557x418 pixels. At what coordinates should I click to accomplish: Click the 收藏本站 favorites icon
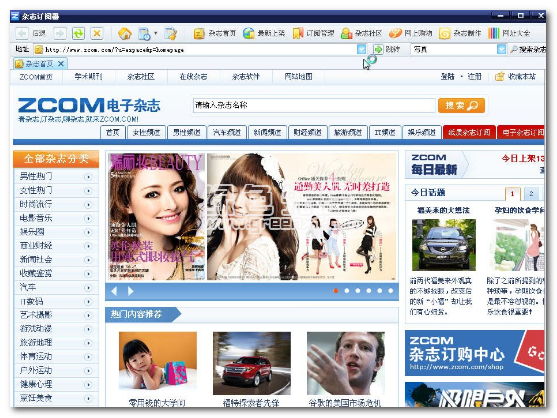point(500,76)
